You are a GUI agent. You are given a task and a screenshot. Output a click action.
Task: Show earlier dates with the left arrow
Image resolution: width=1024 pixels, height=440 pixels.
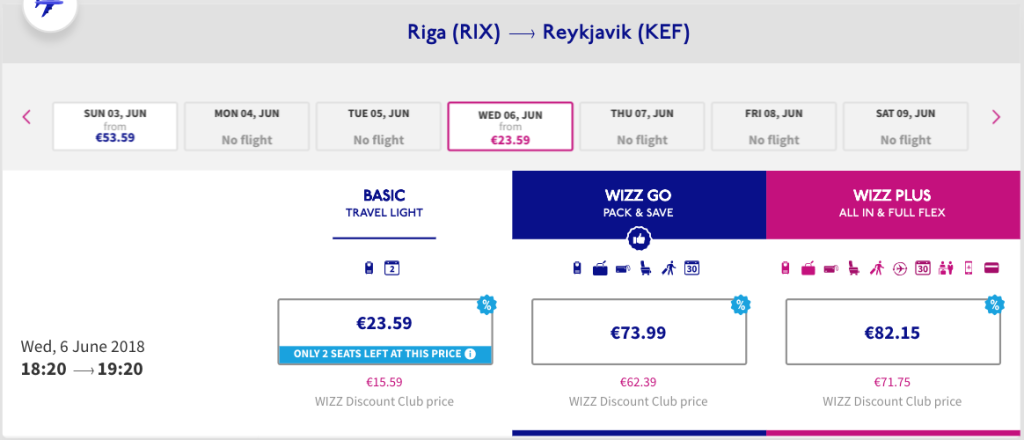[27, 117]
